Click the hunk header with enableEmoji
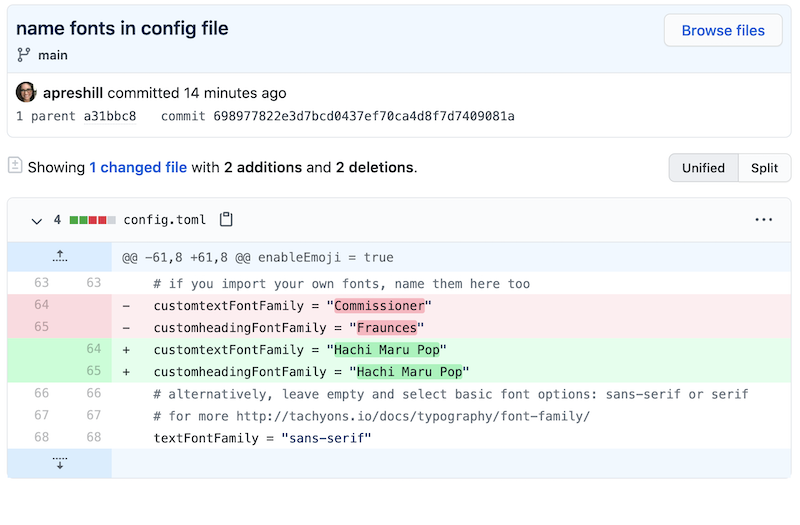Screen dimensions: 800x525 258,257
